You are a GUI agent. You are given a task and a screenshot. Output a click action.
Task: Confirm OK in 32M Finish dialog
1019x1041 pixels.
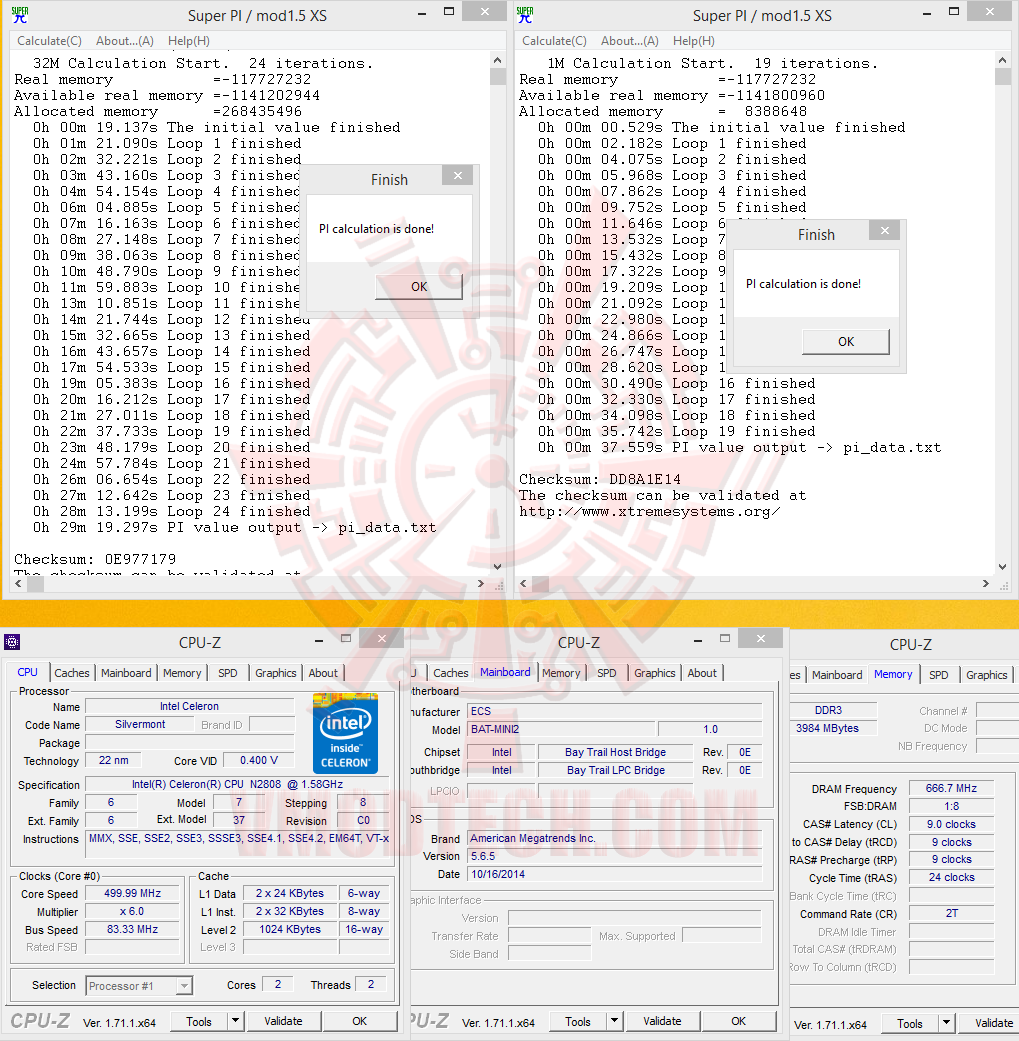419,287
